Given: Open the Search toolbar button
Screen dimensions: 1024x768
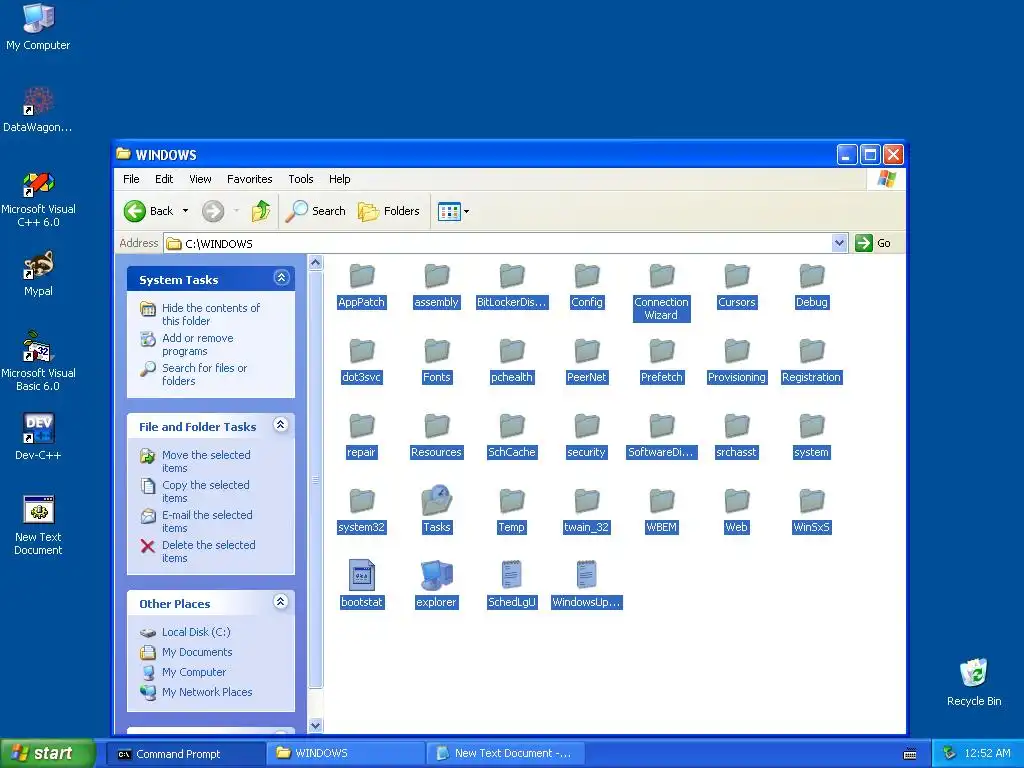Looking at the screenshot, I should click(x=315, y=211).
